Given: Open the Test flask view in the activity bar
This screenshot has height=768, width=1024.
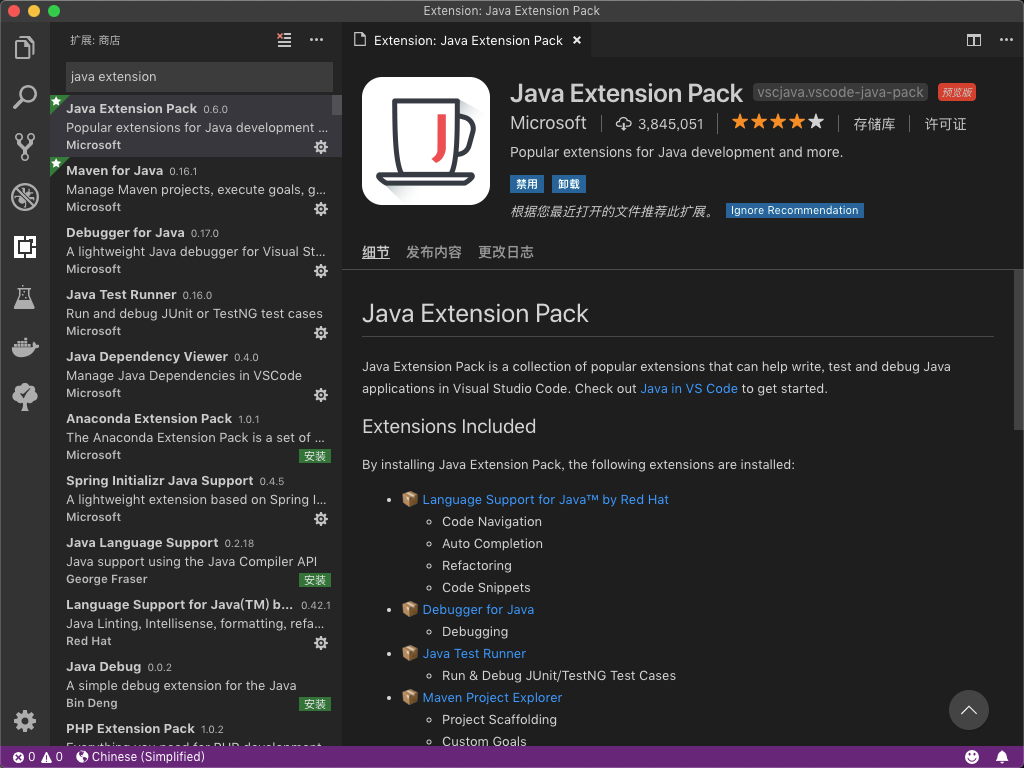Looking at the screenshot, I should (x=25, y=296).
